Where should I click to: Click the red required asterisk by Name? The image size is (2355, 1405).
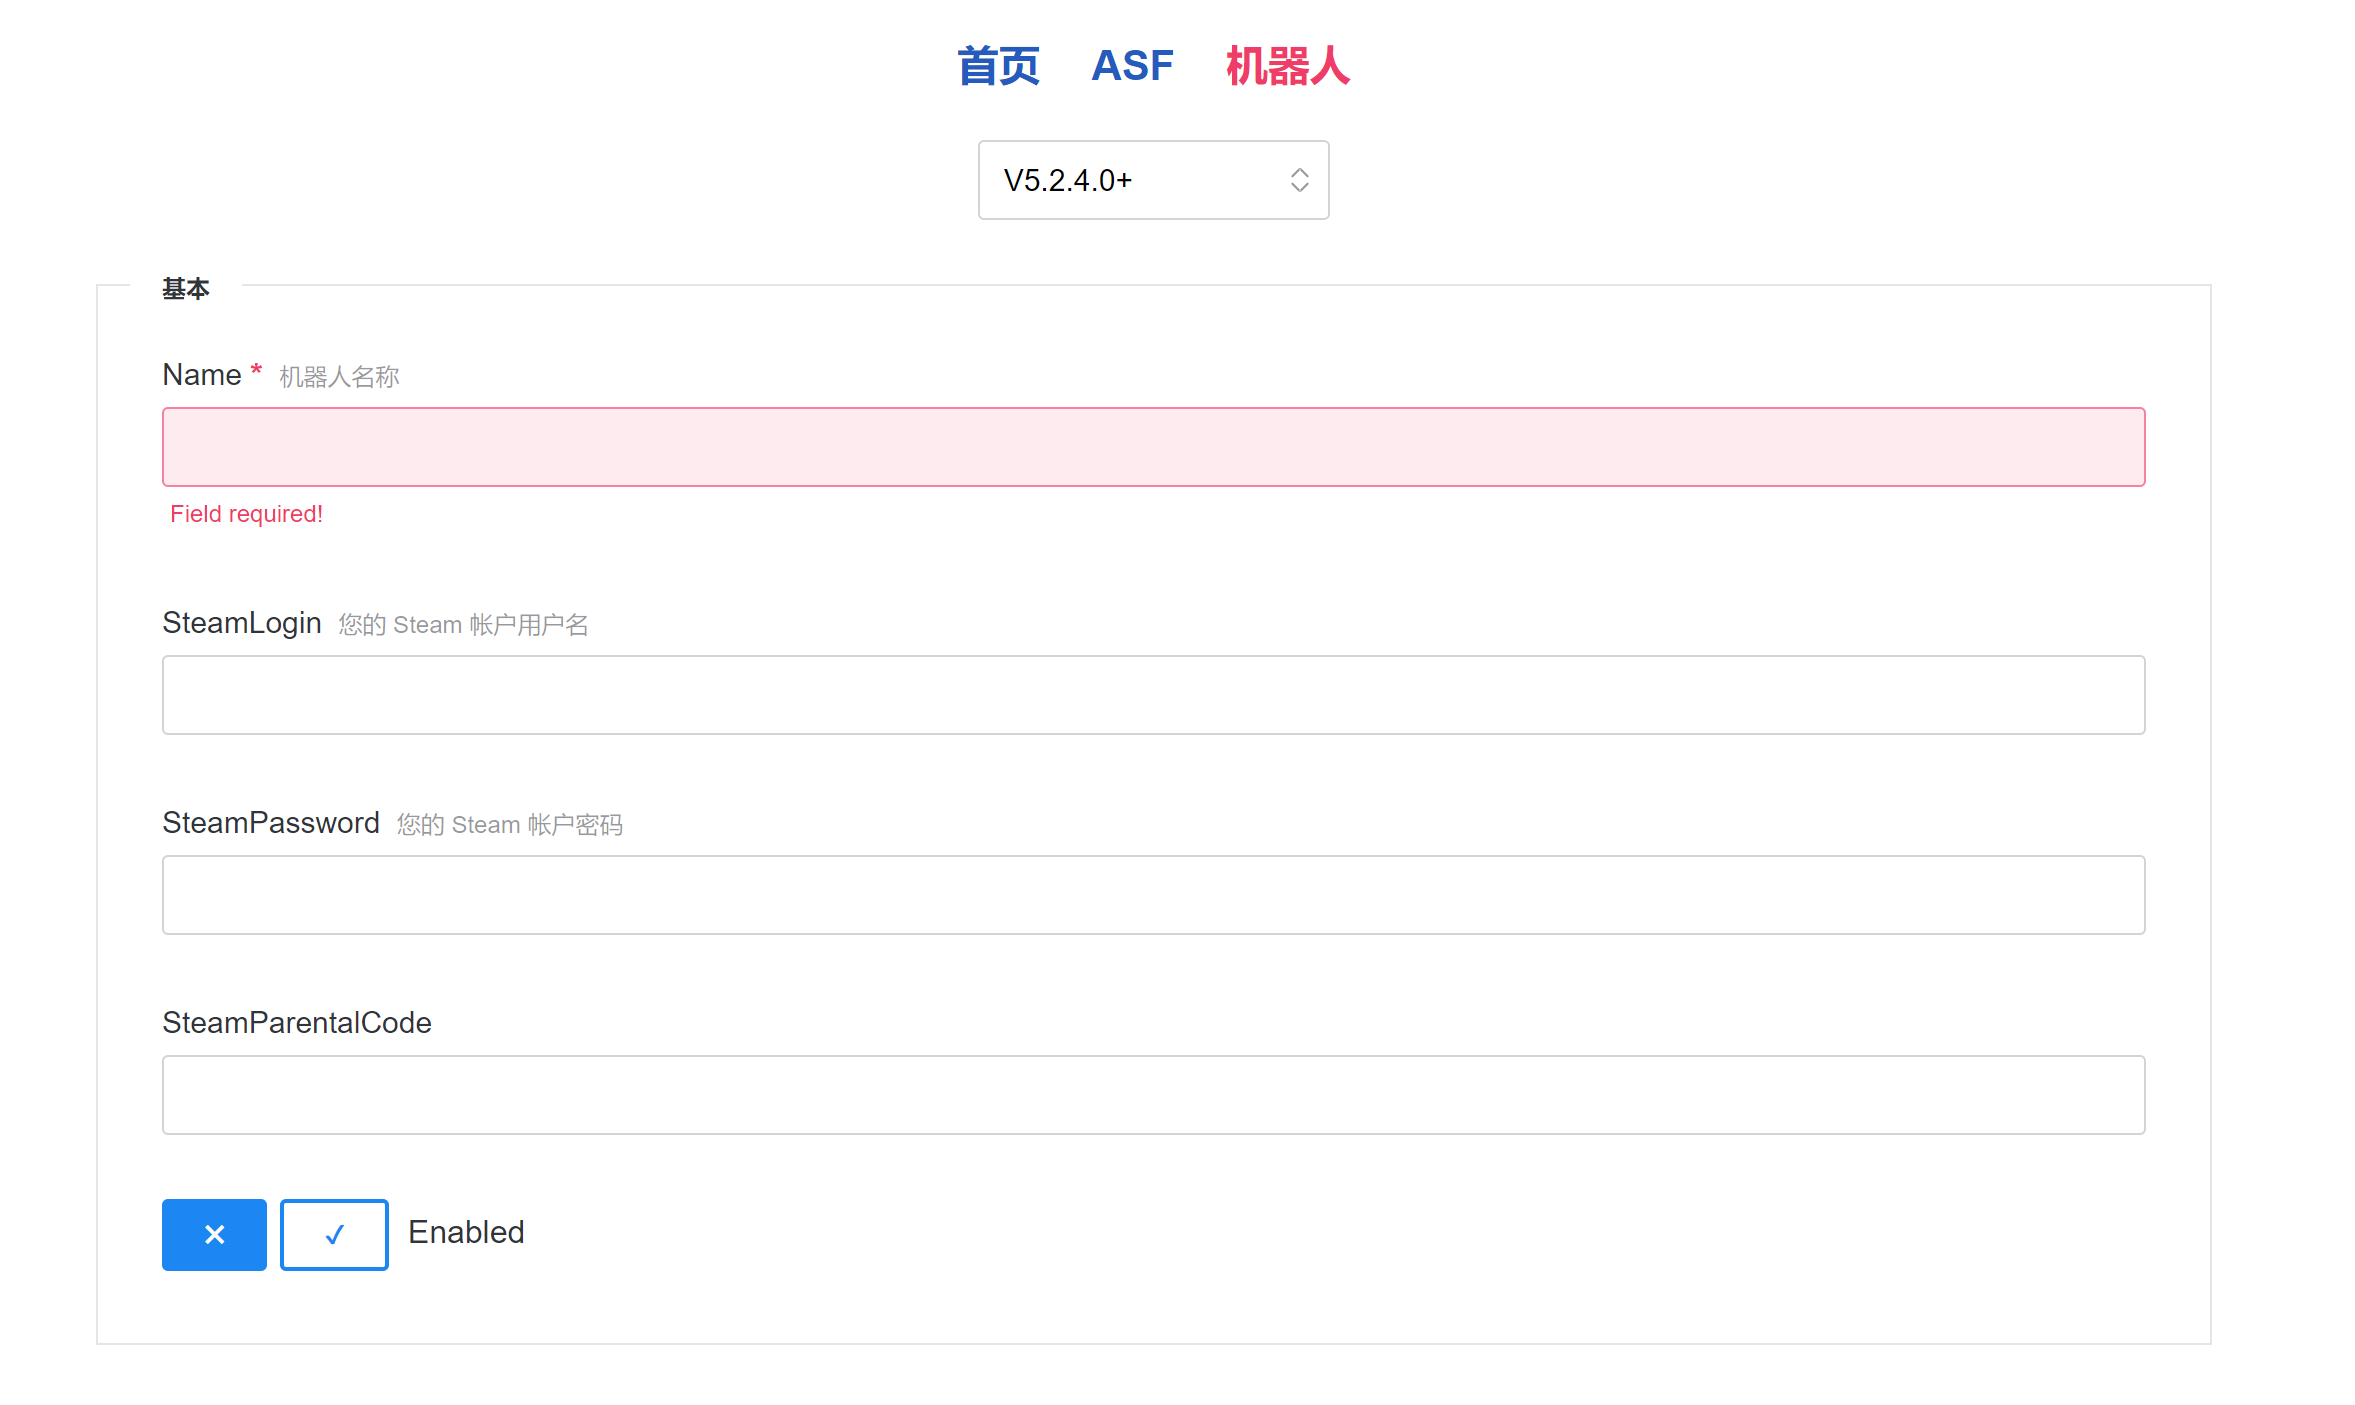point(256,370)
